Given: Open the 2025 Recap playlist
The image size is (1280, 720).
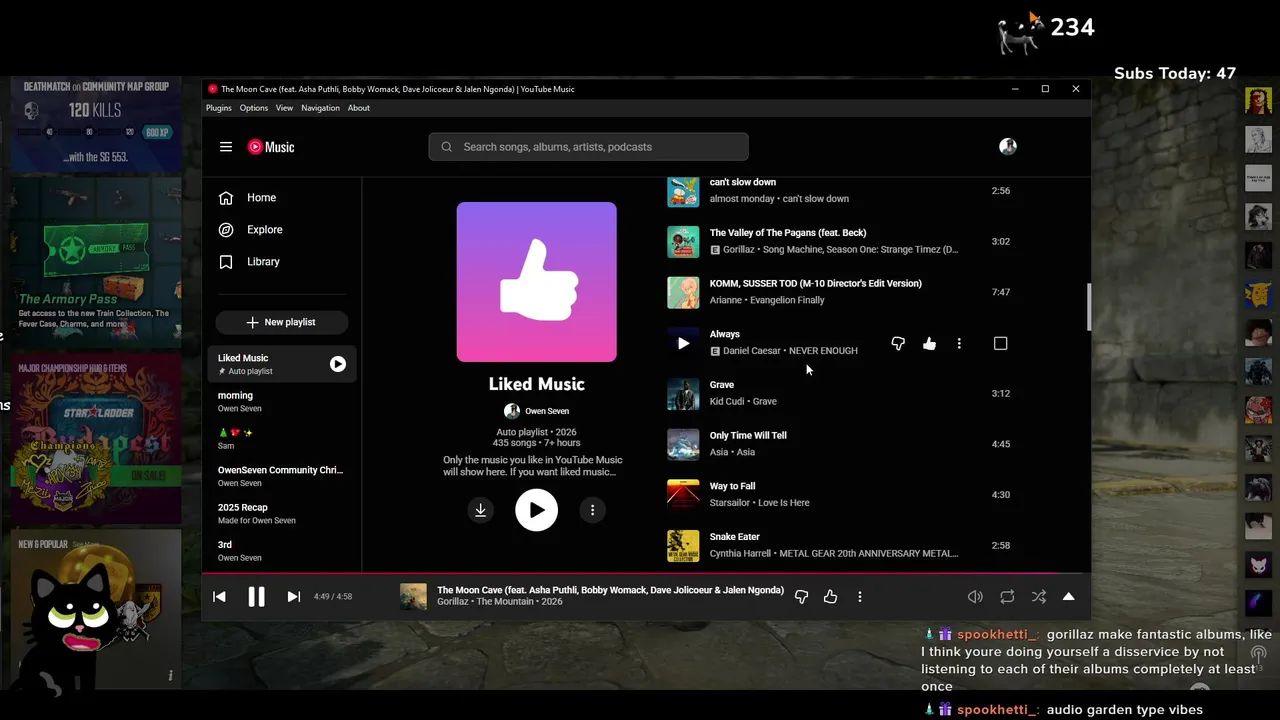Looking at the screenshot, I should click(282, 514).
